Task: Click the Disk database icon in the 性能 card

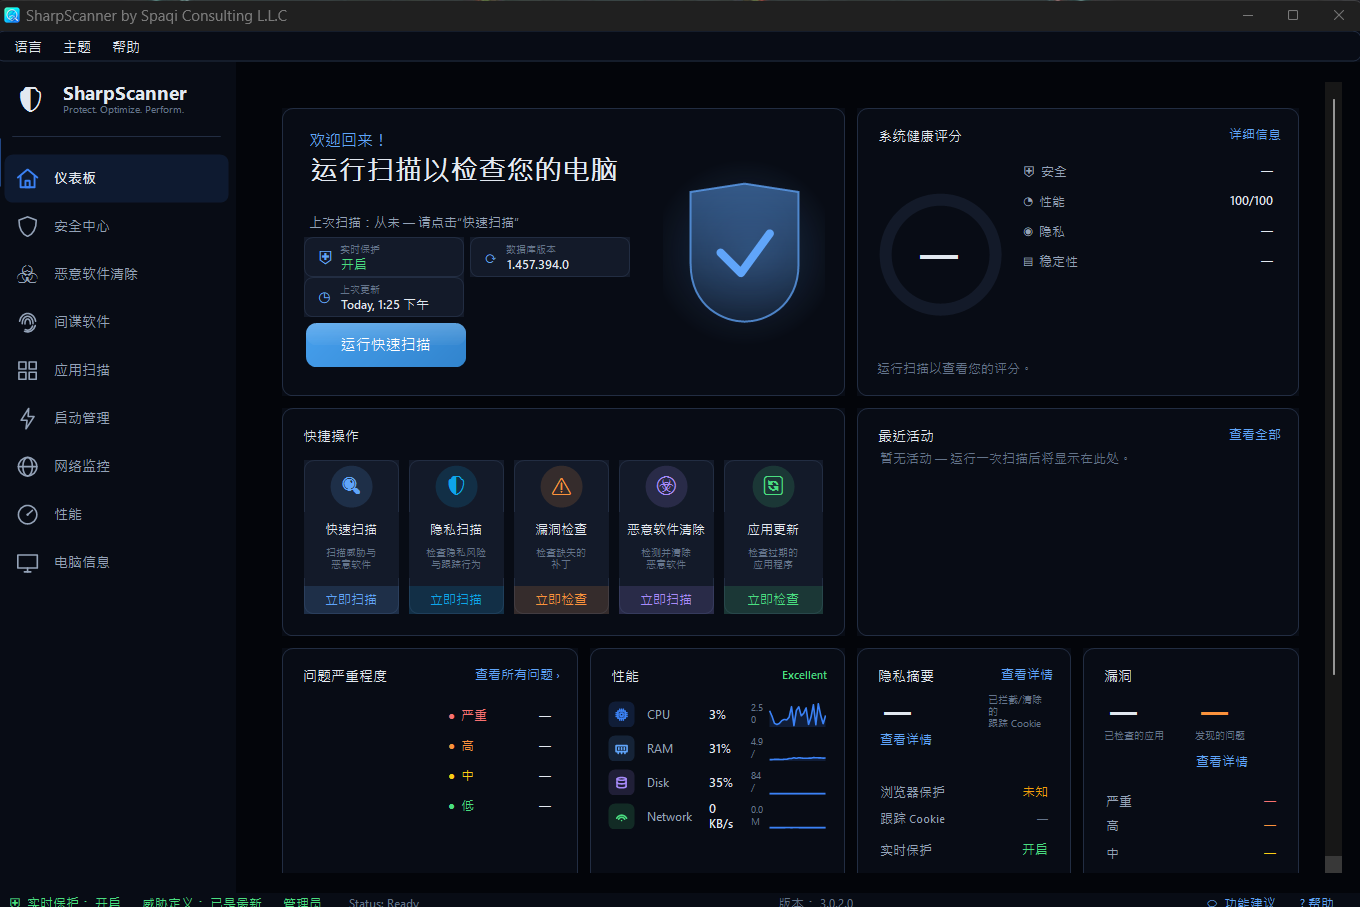Action: [x=621, y=783]
